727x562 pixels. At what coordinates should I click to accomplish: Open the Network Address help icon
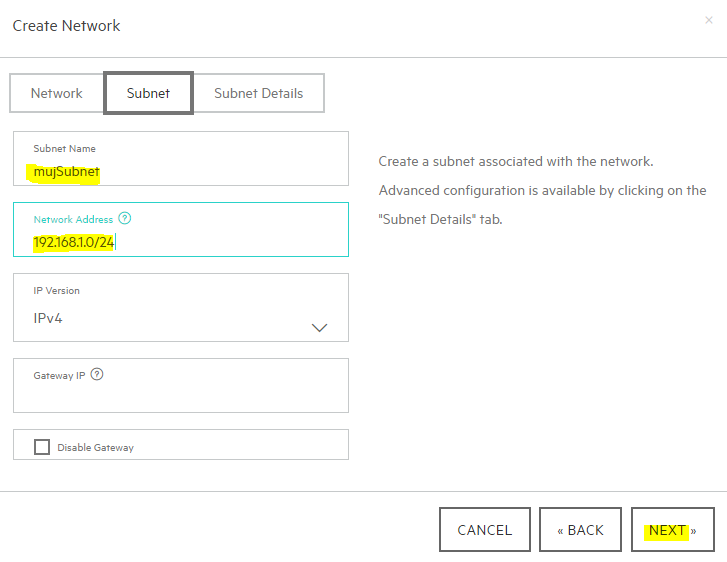tap(125, 218)
